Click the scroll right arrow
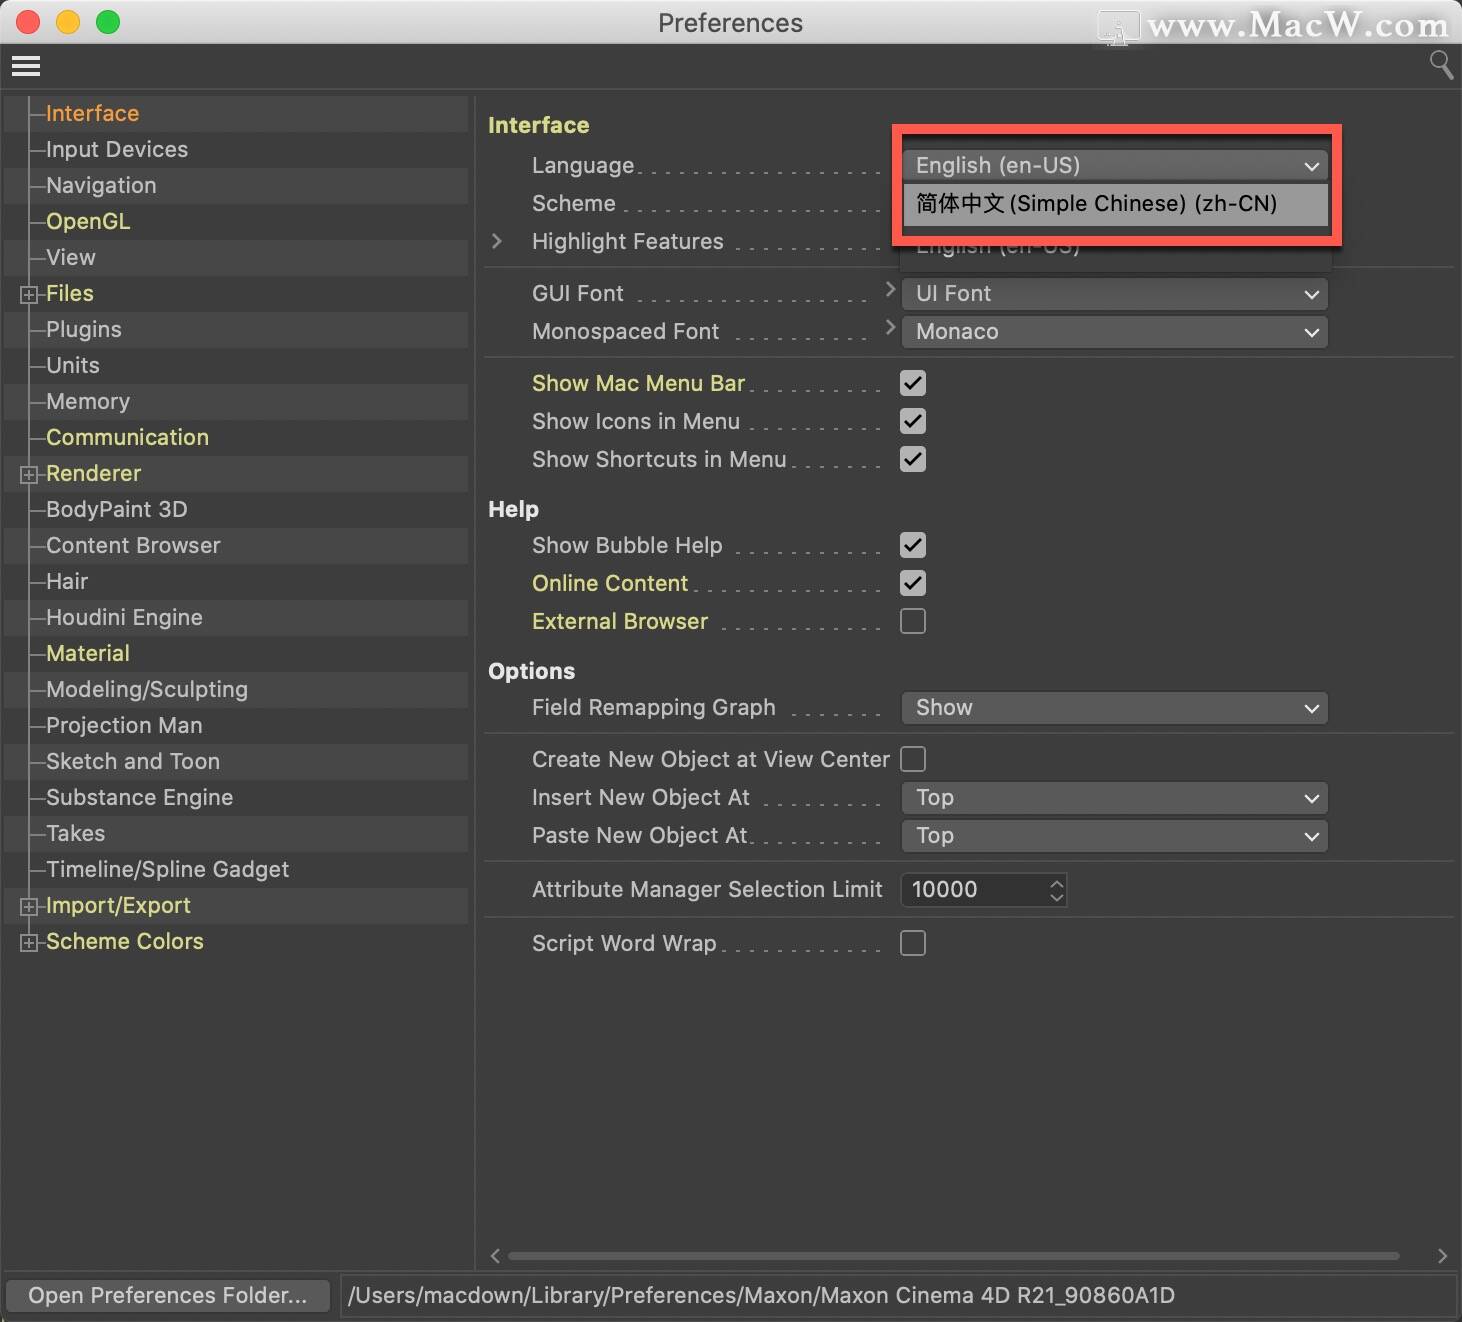1462x1322 pixels. pyautogui.click(x=1442, y=1256)
